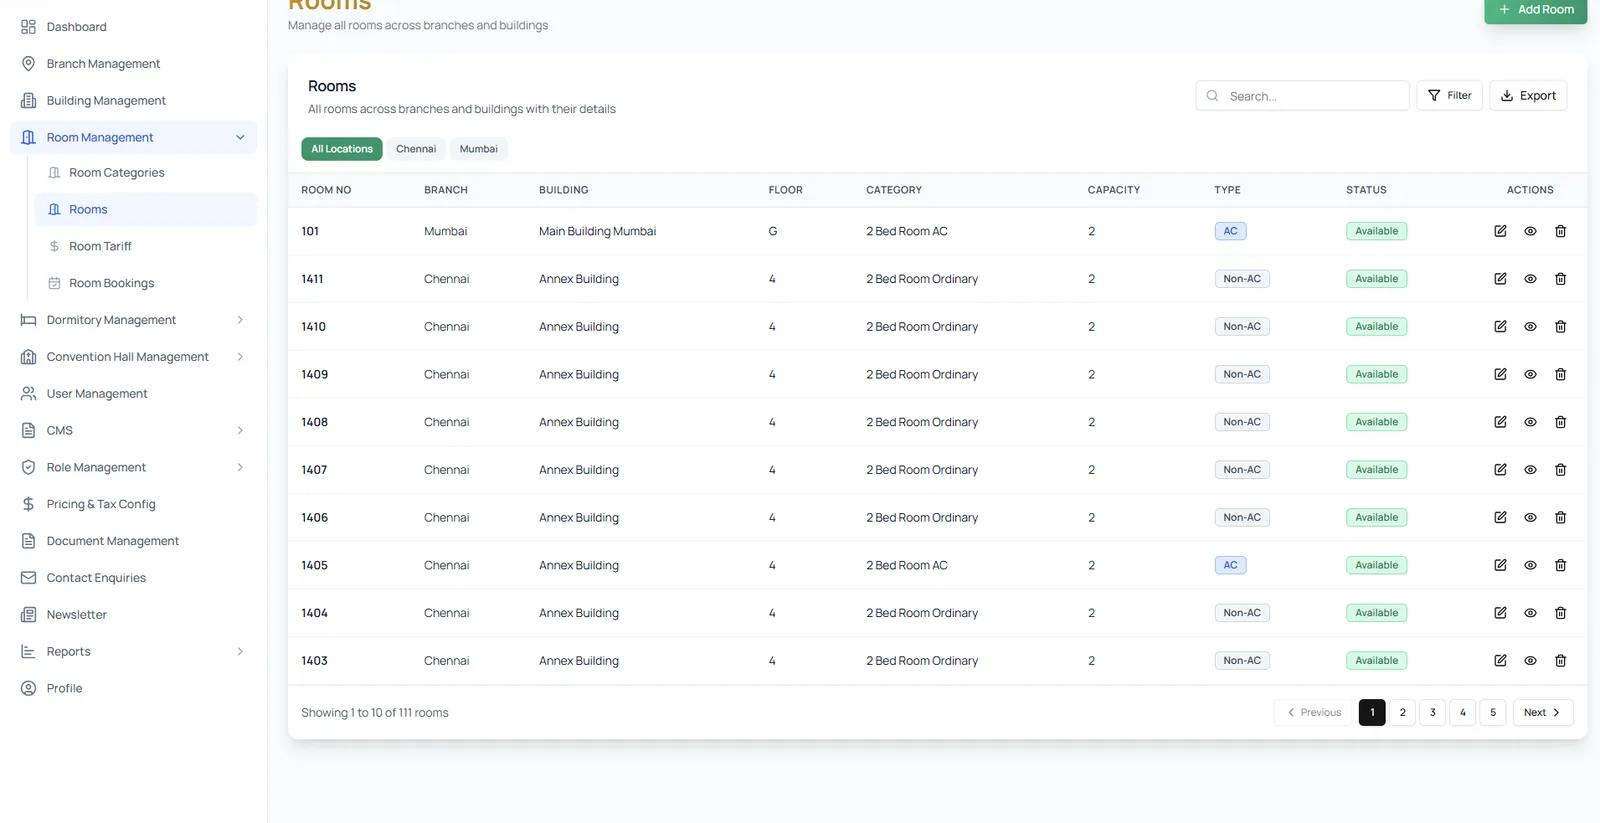Edit room 1410 via pencil icon
1600x823 pixels.
tap(1500, 327)
